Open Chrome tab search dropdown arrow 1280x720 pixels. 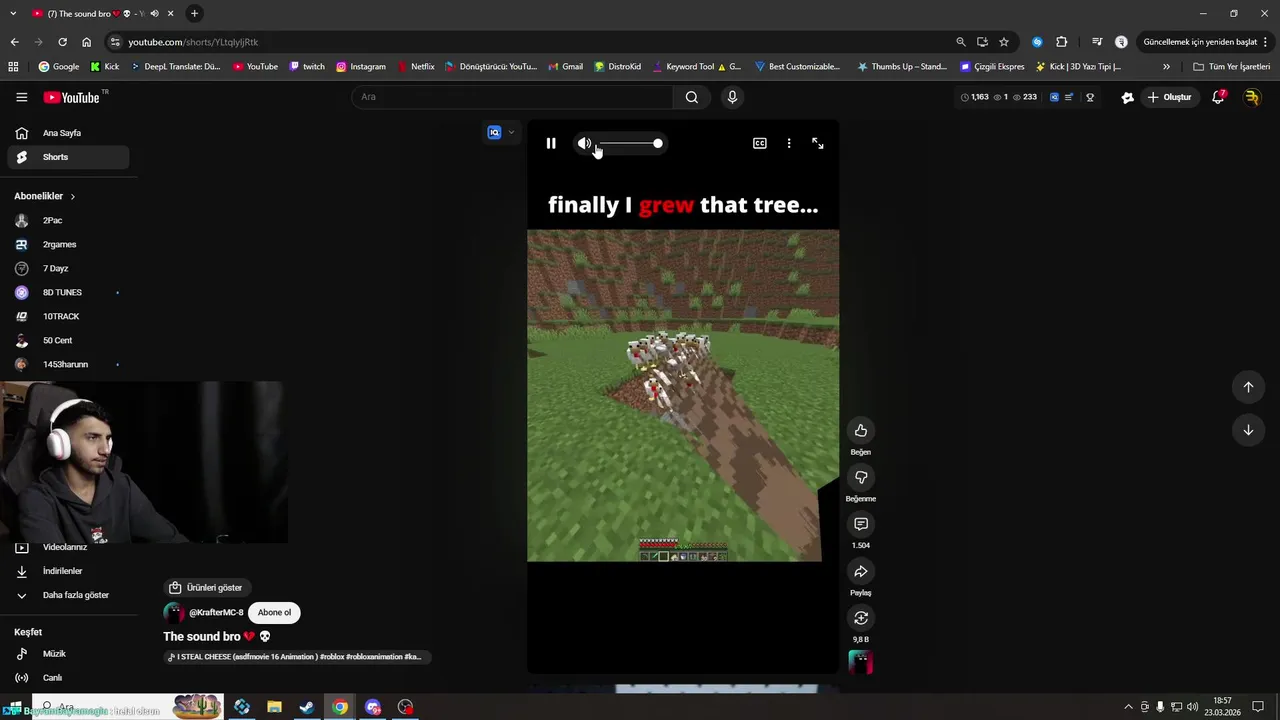tap(13, 13)
